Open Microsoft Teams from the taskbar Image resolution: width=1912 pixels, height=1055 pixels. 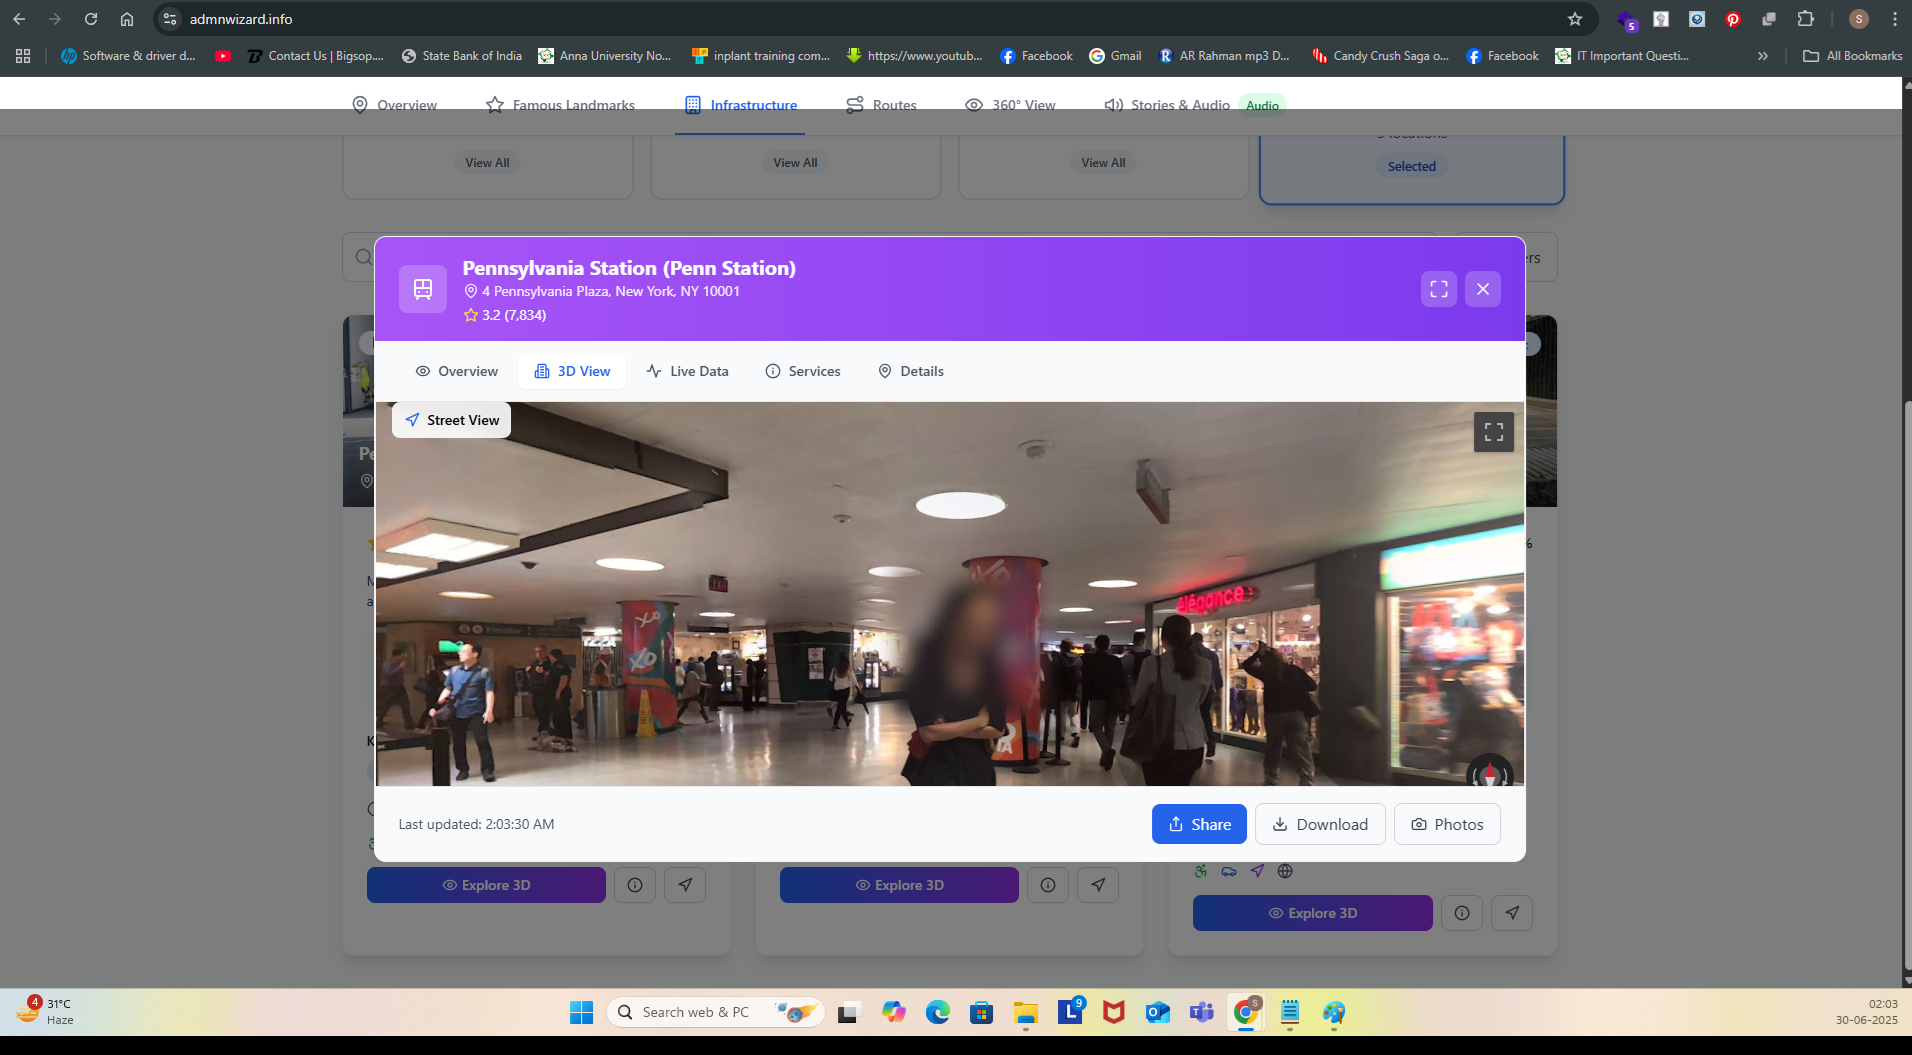tap(1201, 1013)
